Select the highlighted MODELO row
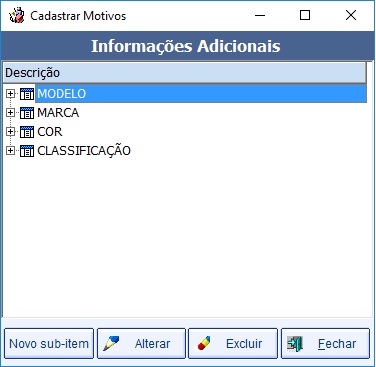 tap(201, 94)
